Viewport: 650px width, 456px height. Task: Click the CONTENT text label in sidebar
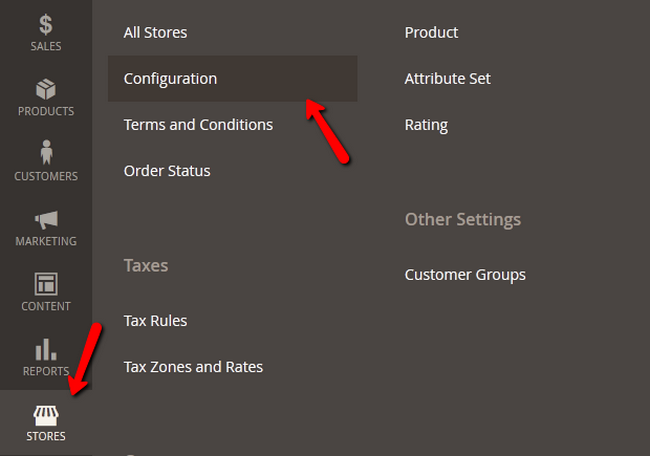[x=46, y=306]
